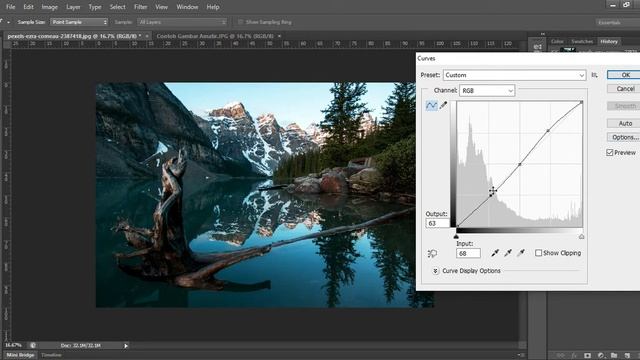Open Curves auto Options button
This screenshot has width=640, height=360.
(x=625, y=137)
